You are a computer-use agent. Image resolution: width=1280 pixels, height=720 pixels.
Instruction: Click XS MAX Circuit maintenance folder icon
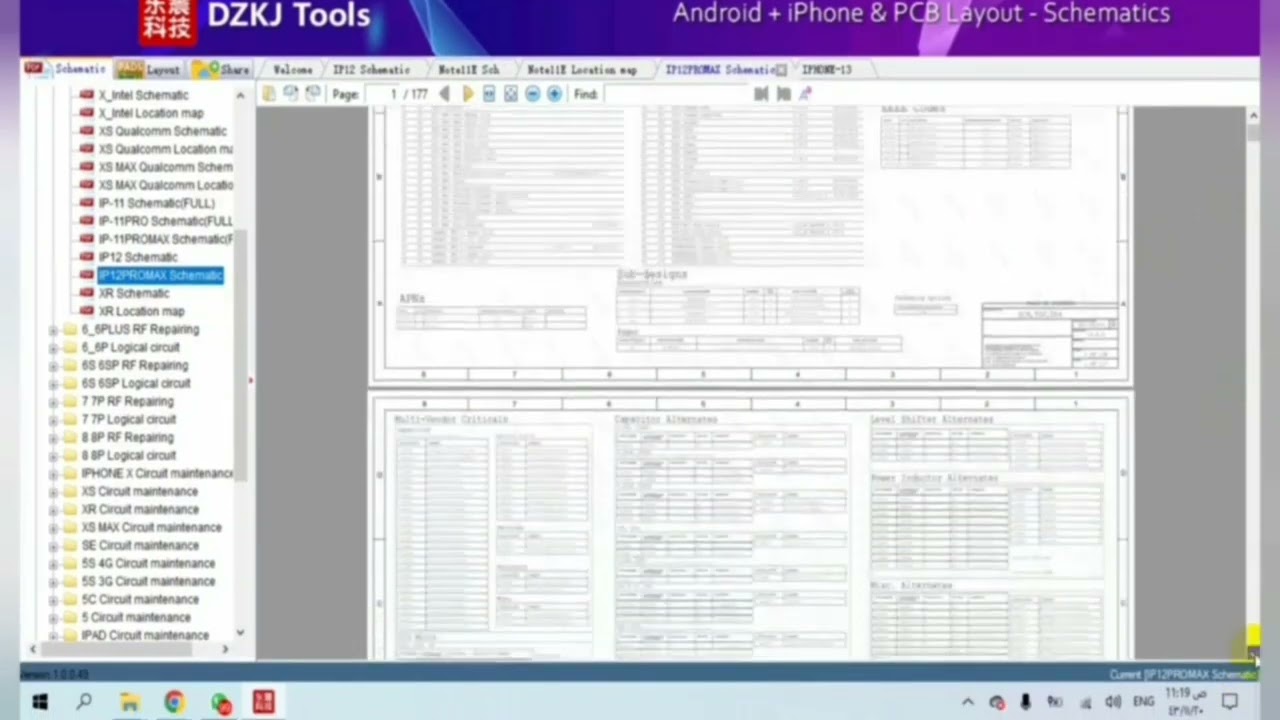(x=70, y=527)
